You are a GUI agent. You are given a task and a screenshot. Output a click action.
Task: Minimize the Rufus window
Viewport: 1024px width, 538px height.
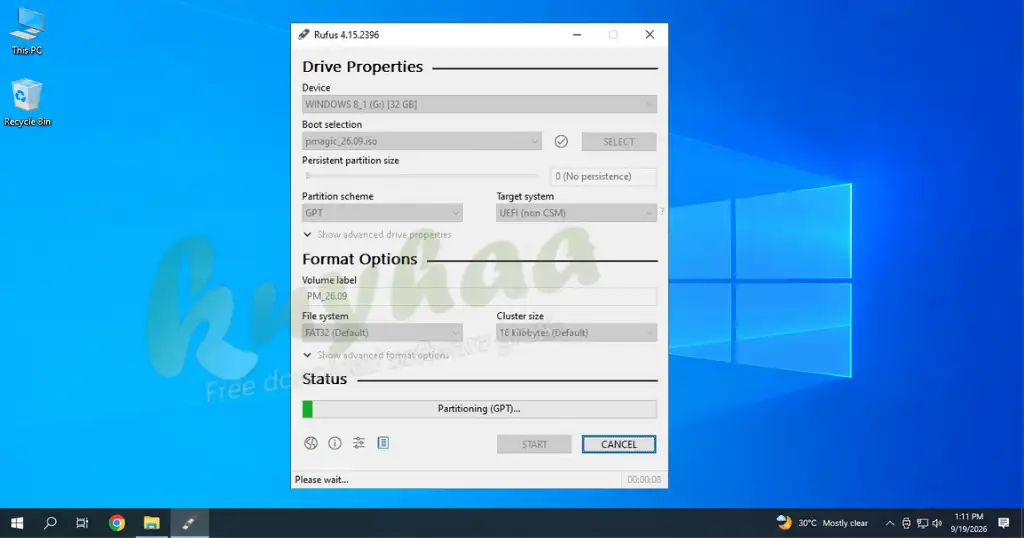(x=577, y=35)
